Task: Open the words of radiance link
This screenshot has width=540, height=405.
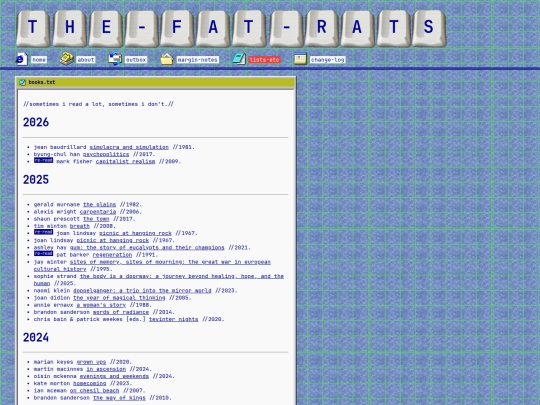Action: 121,312
